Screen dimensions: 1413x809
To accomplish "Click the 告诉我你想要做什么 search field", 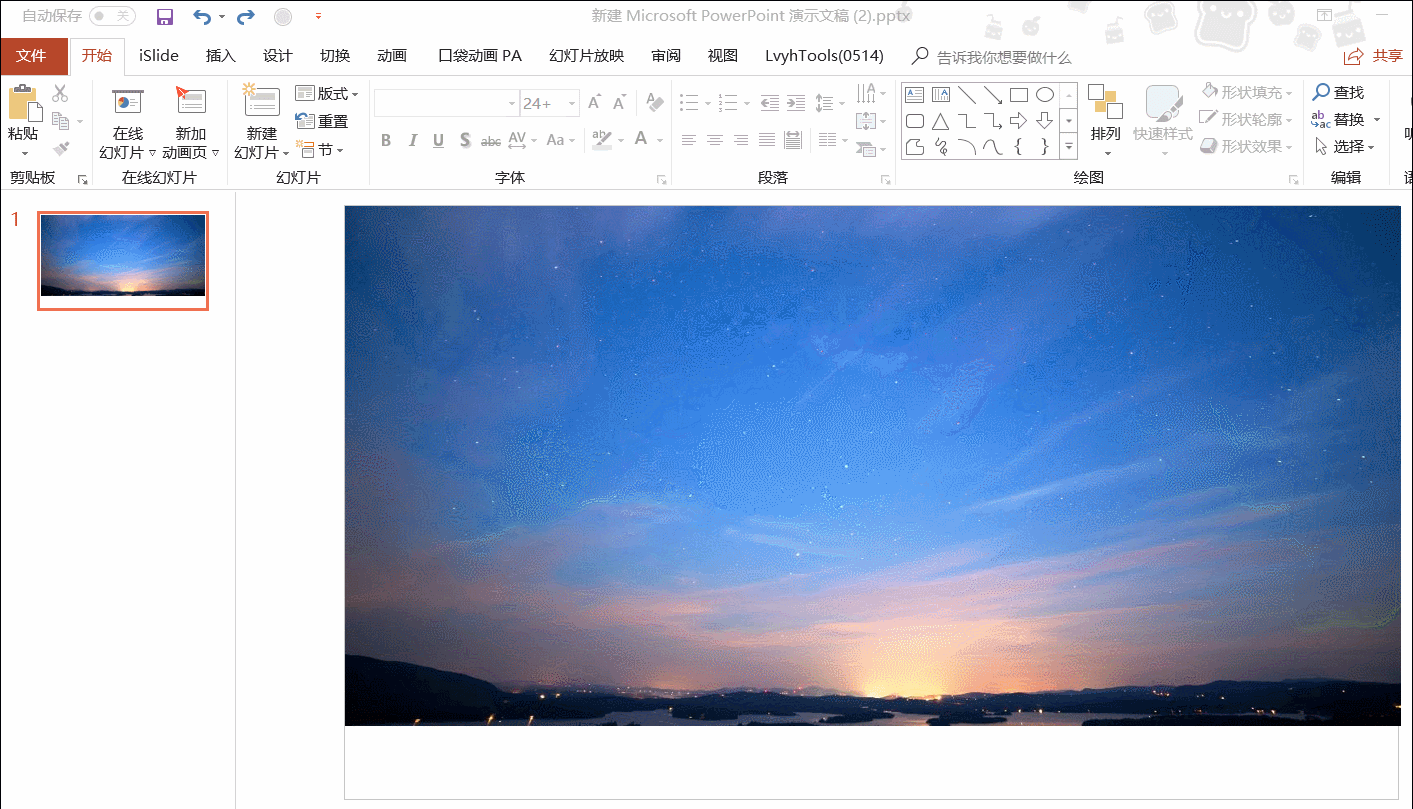I will click(1003, 57).
